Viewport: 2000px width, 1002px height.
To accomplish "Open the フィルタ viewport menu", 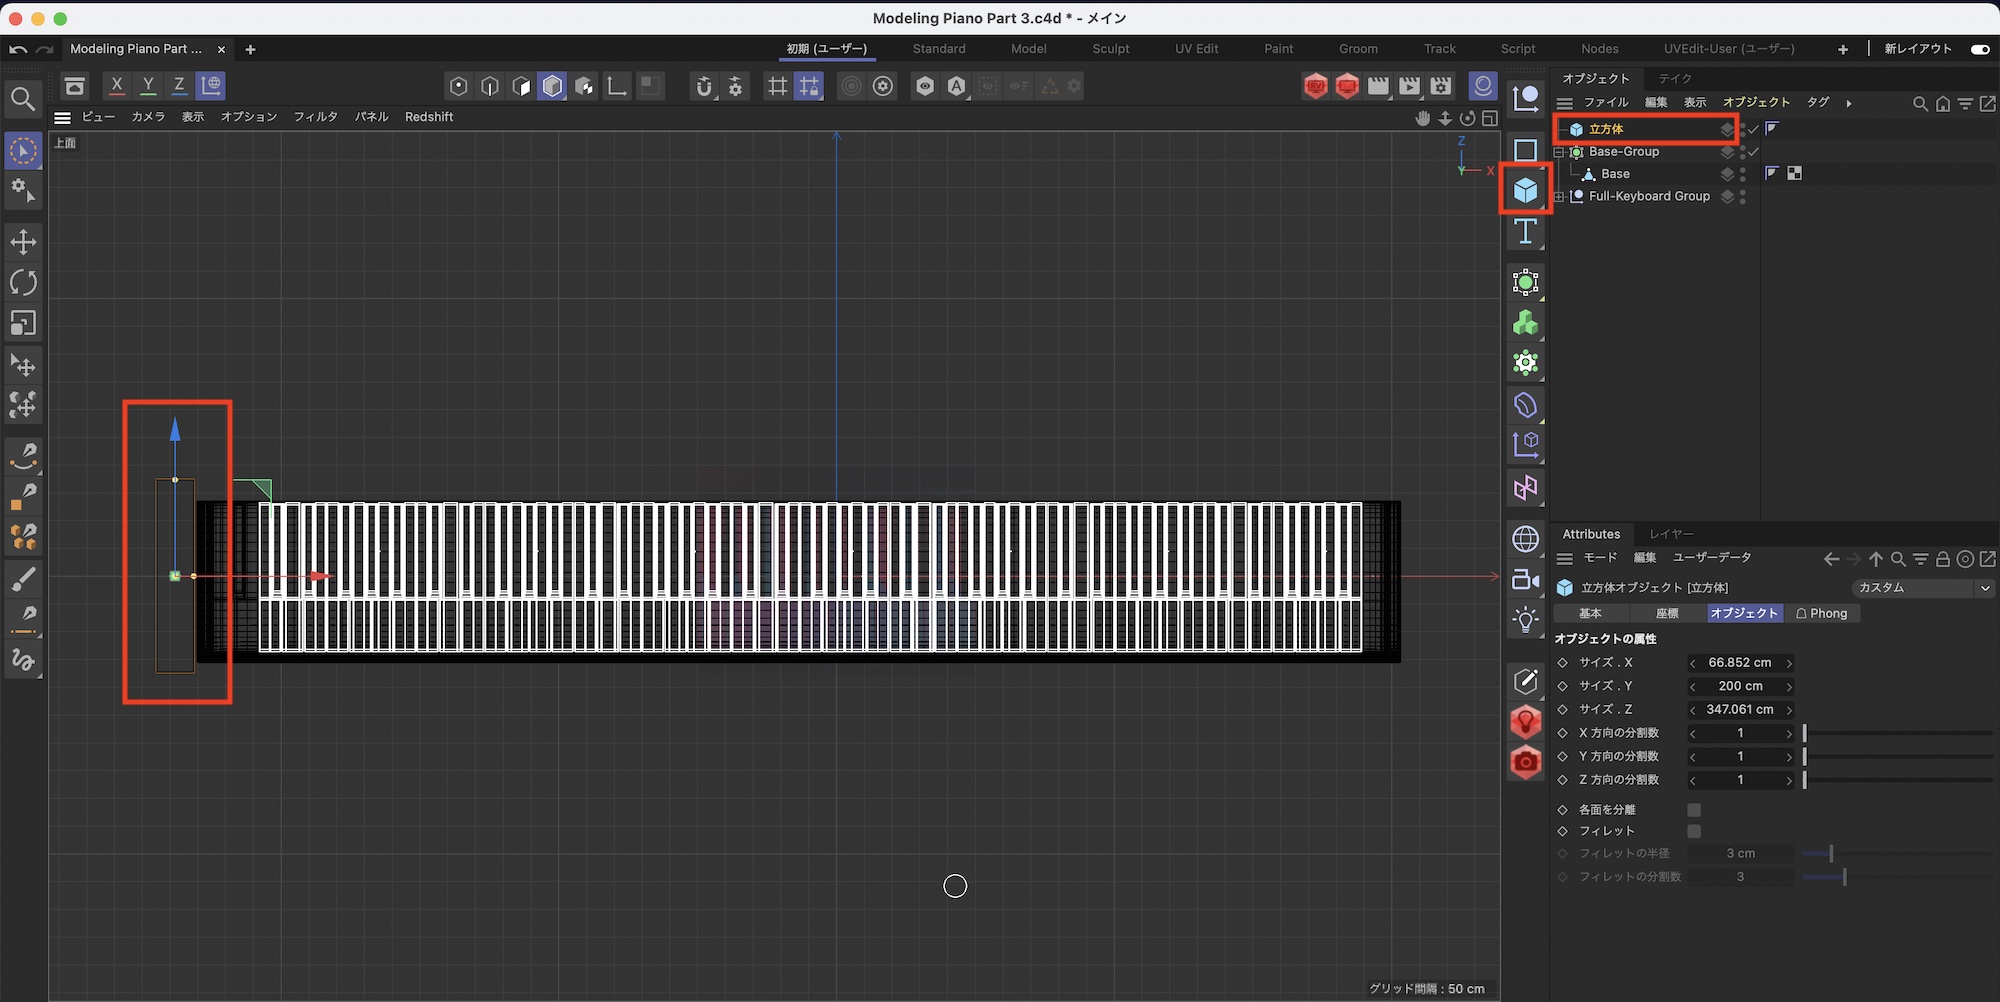I will pos(315,117).
